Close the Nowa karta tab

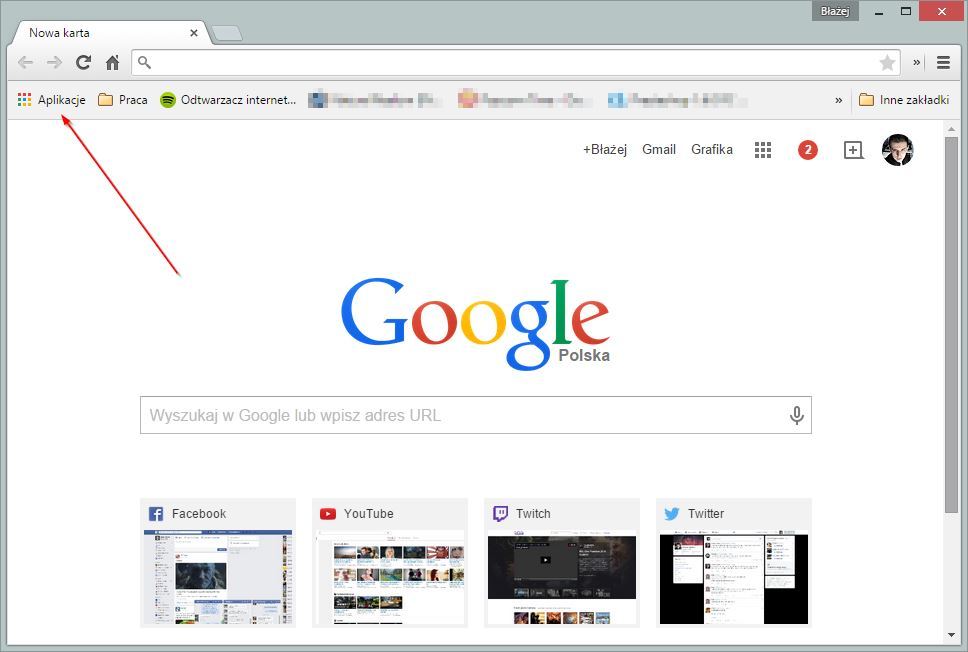tap(194, 33)
